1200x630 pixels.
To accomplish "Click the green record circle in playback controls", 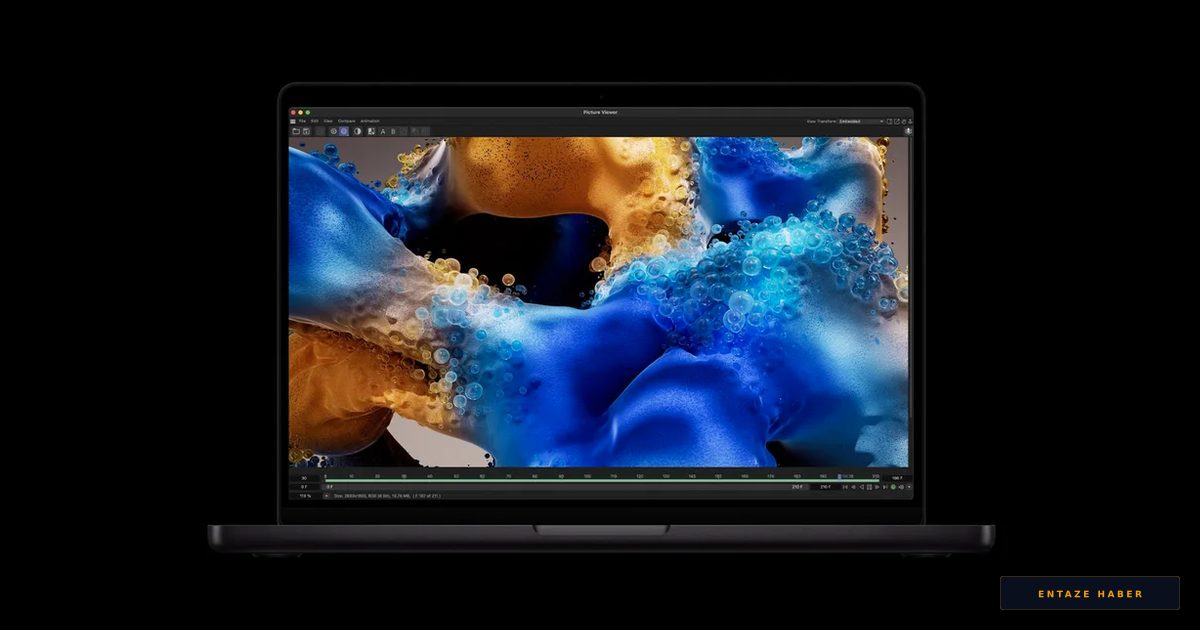I will tap(893, 487).
